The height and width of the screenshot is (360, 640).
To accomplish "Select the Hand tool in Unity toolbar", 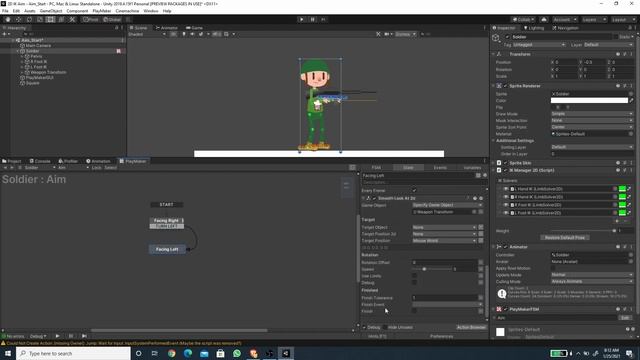I will pyautogui.click(x=8, y=19).
